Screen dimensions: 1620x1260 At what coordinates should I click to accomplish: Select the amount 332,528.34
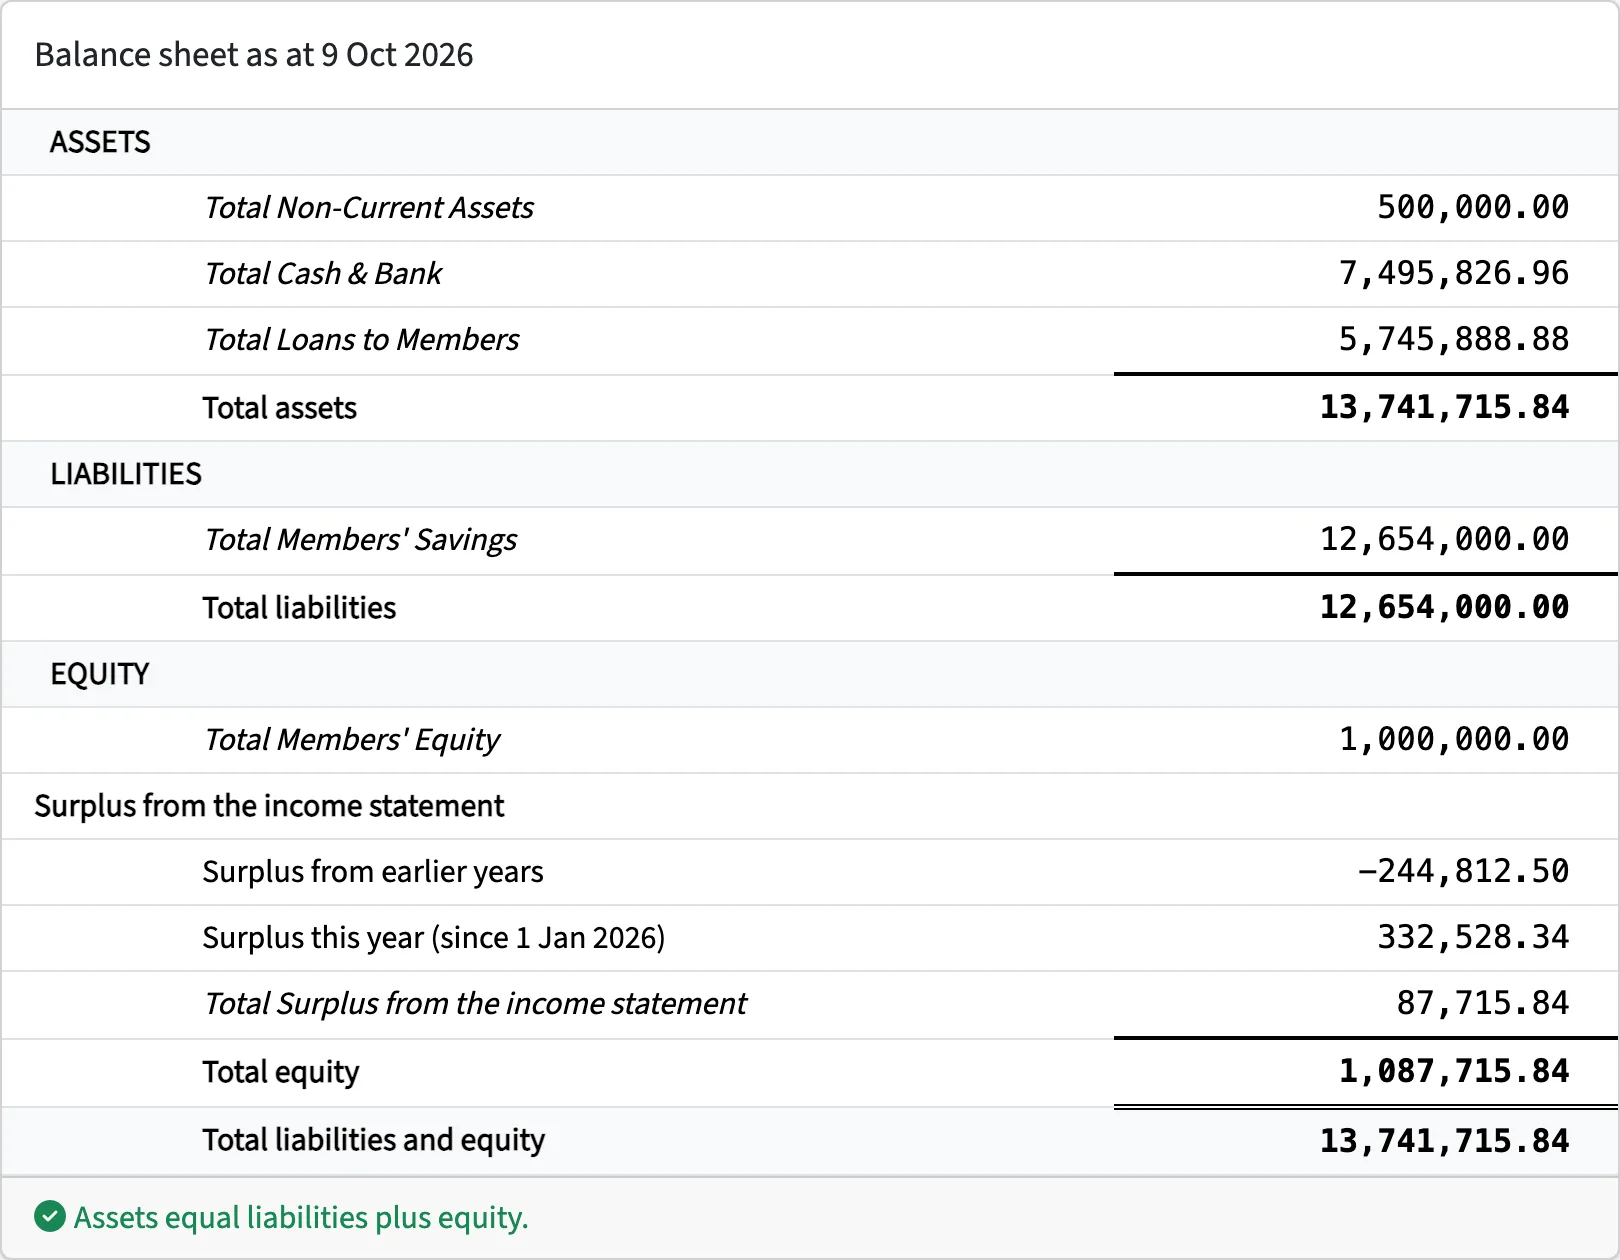[x=1473, y=938]
